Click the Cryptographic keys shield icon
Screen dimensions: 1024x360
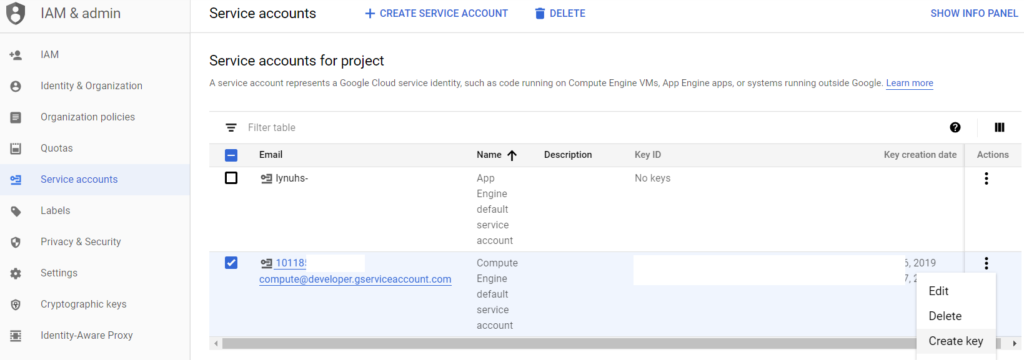[x=16, y=304]
